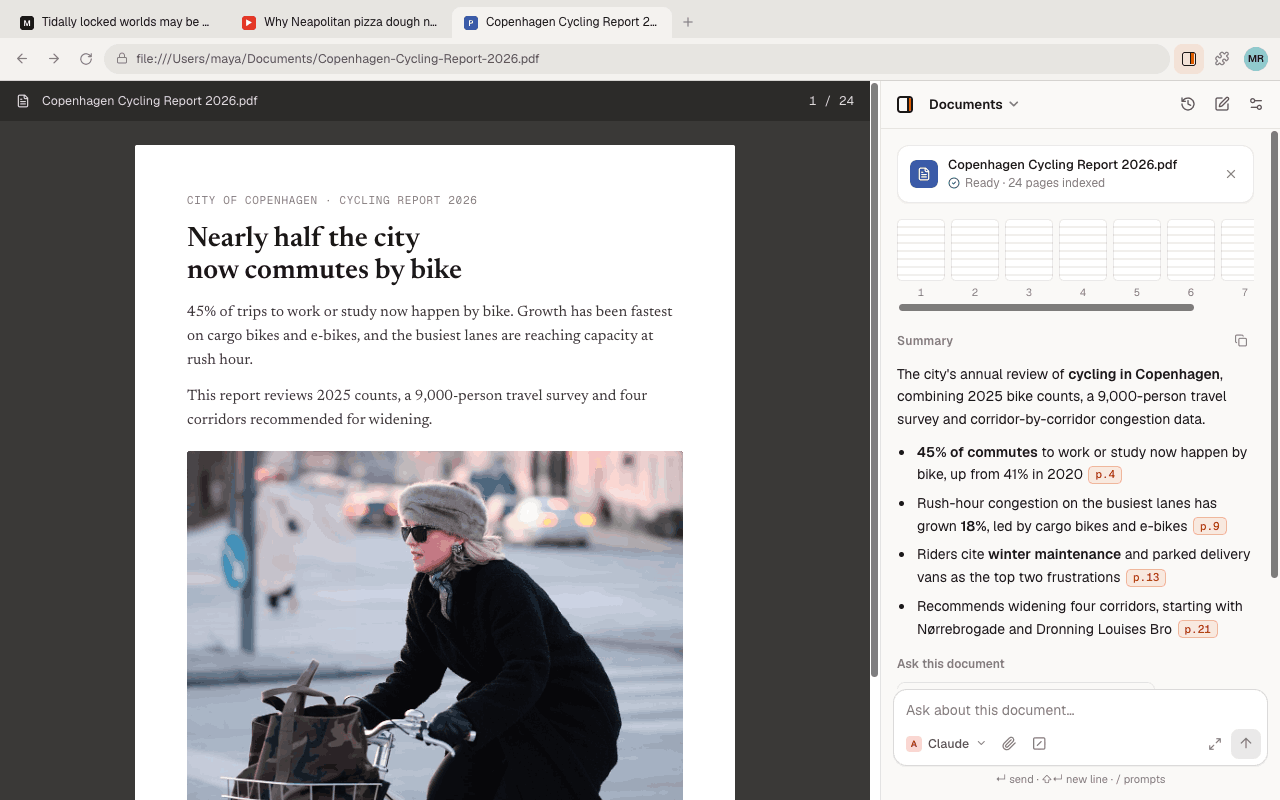Screen dimensions: 1280x800
Task: Open page 7 thumbnail
Action: 1238,250
